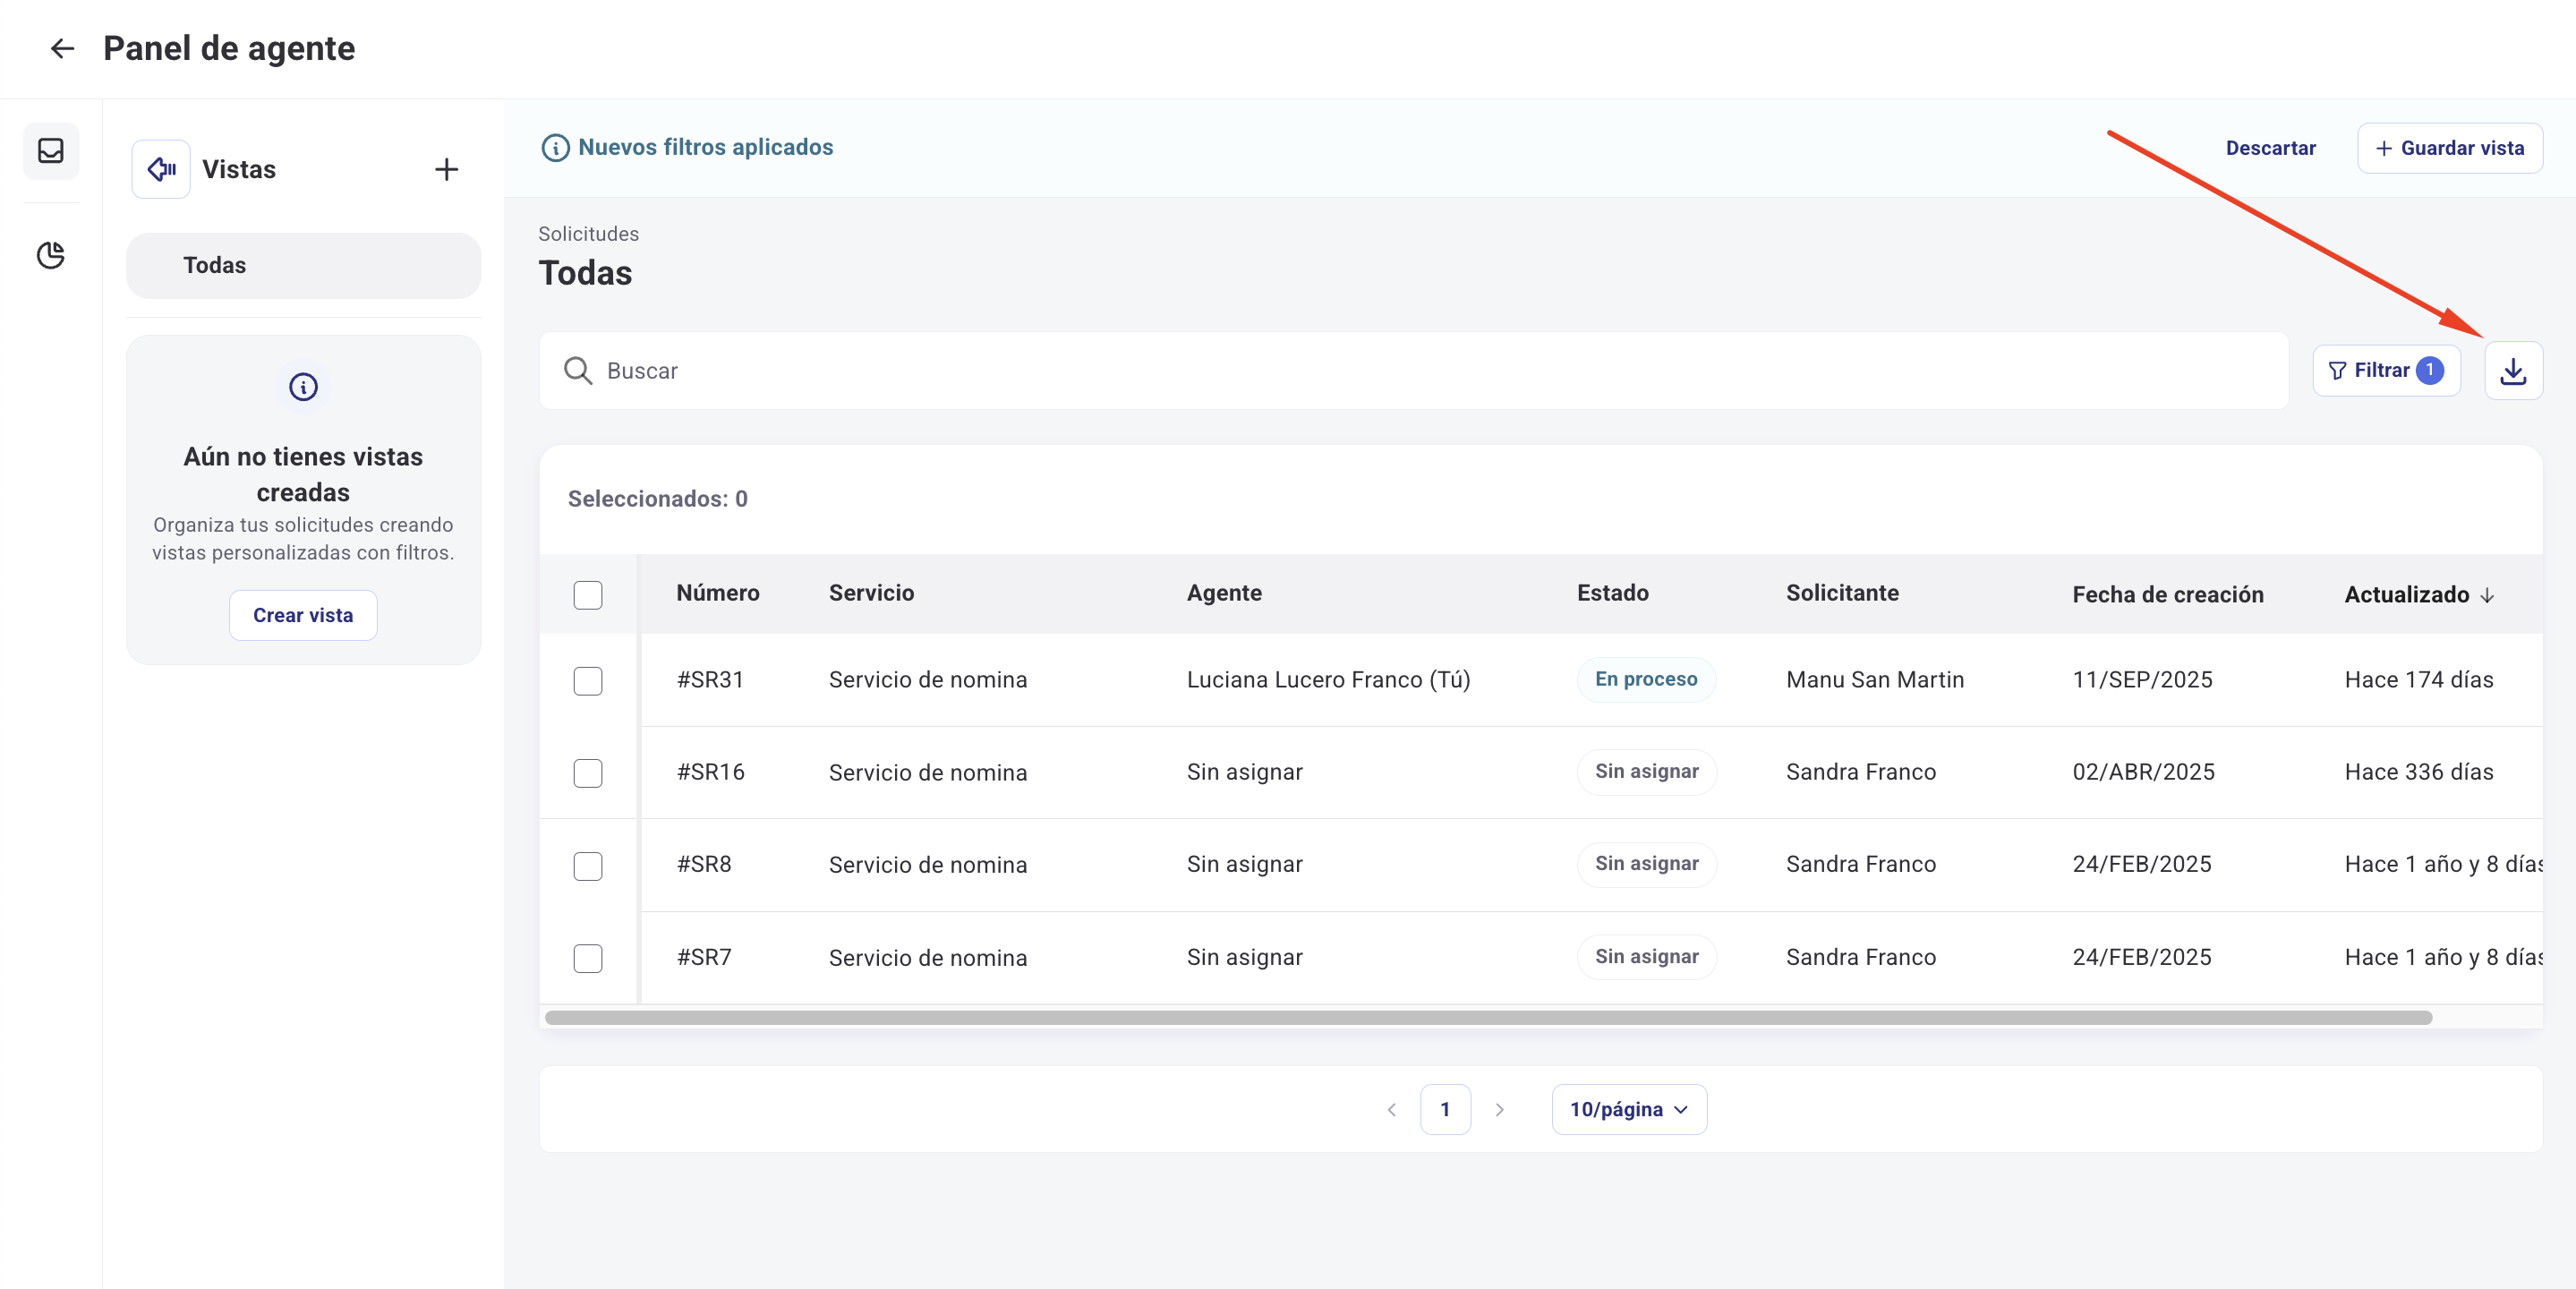Click the back arrow next to Panel de agente

point(63,48)
